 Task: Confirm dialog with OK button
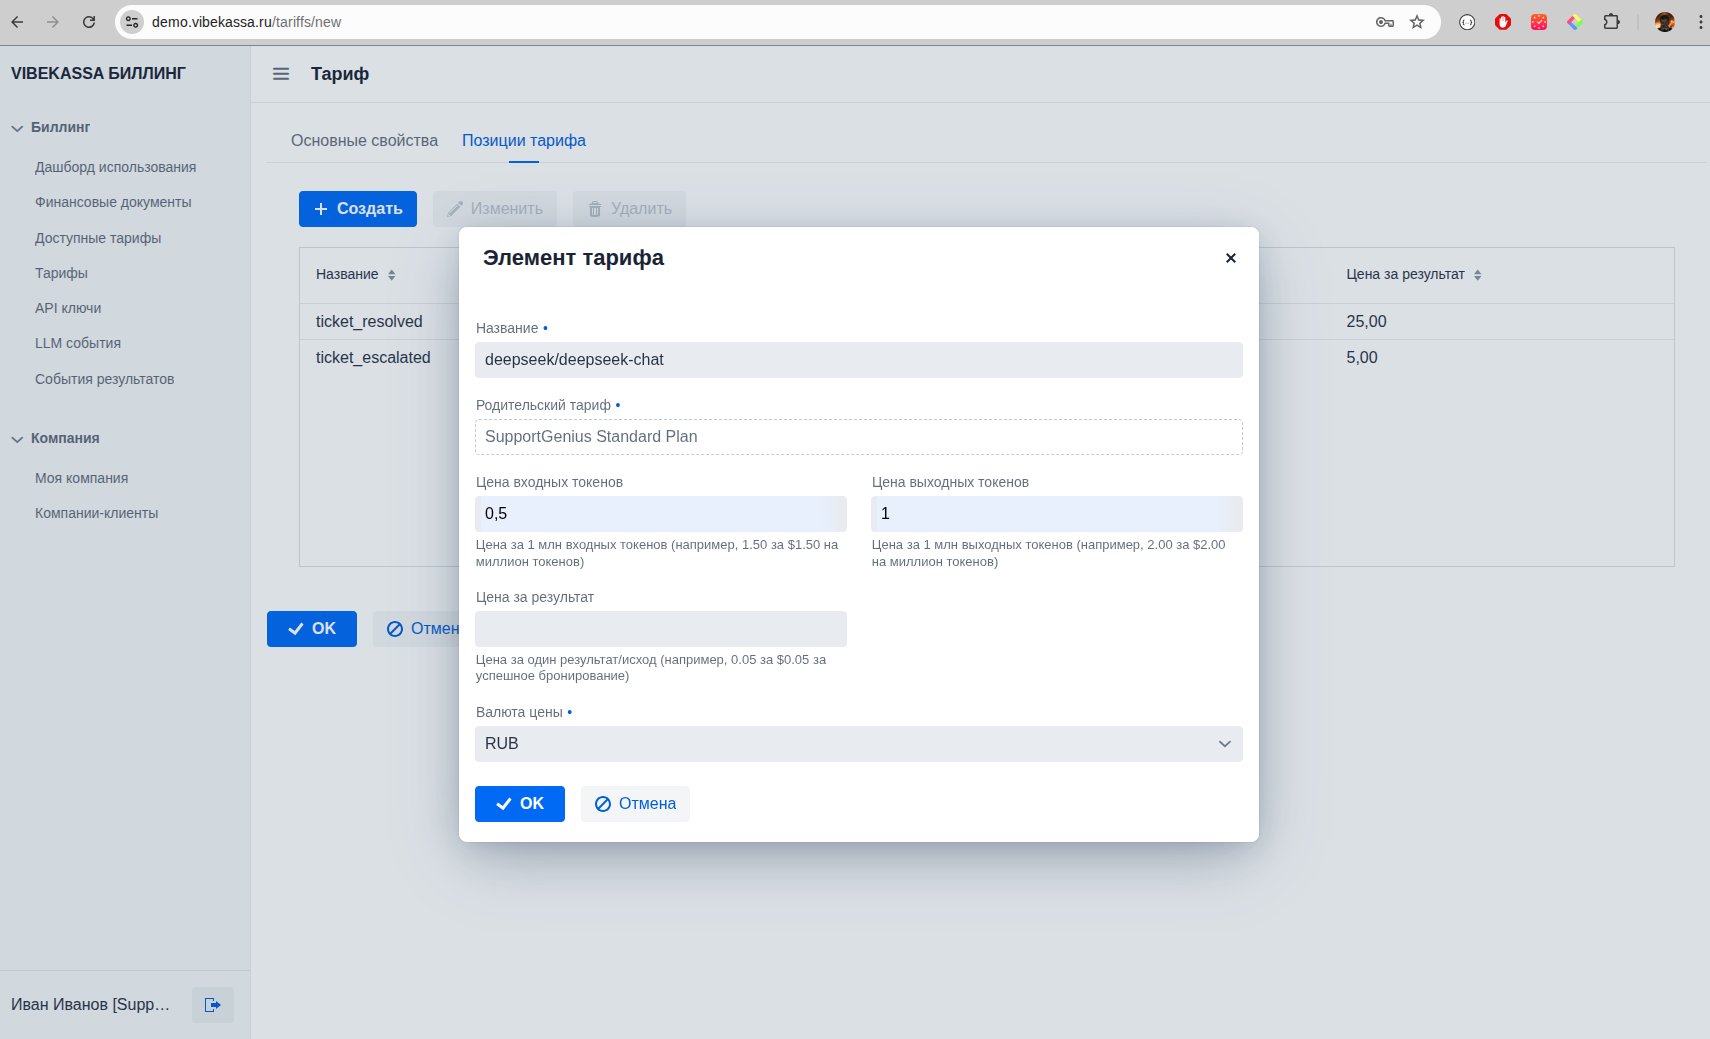(x=519, y=804)
